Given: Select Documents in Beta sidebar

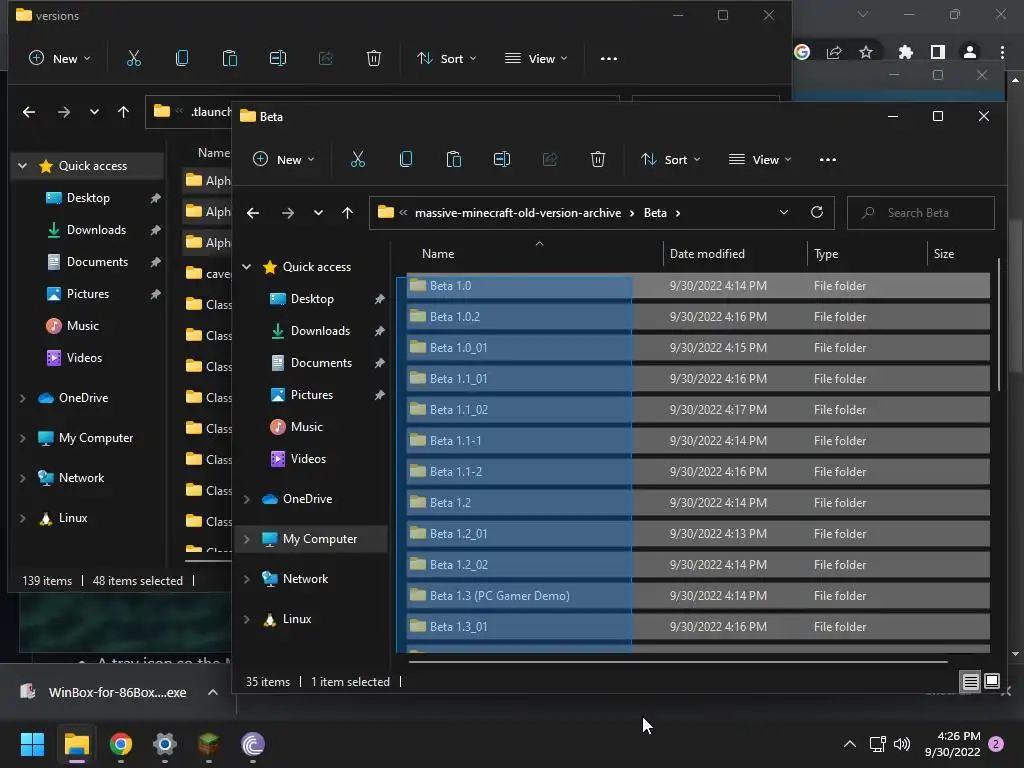Looking at the screenshot, I should (321, 362).
